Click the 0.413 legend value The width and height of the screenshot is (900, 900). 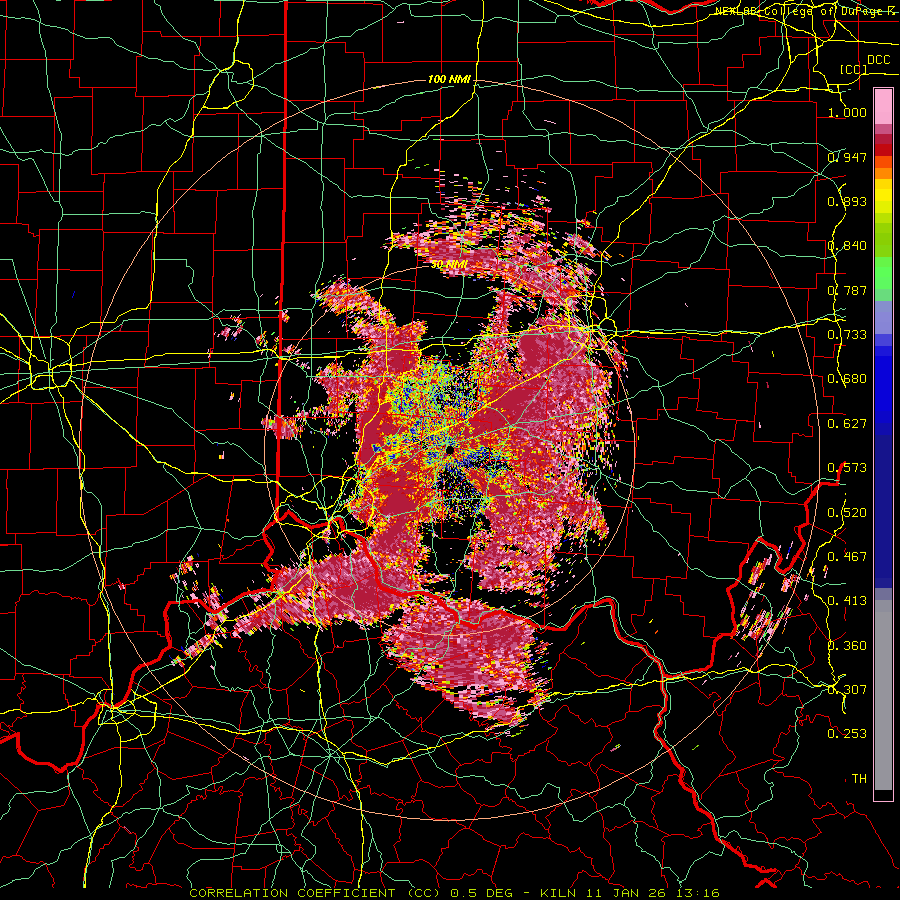(x=847, y=600)
